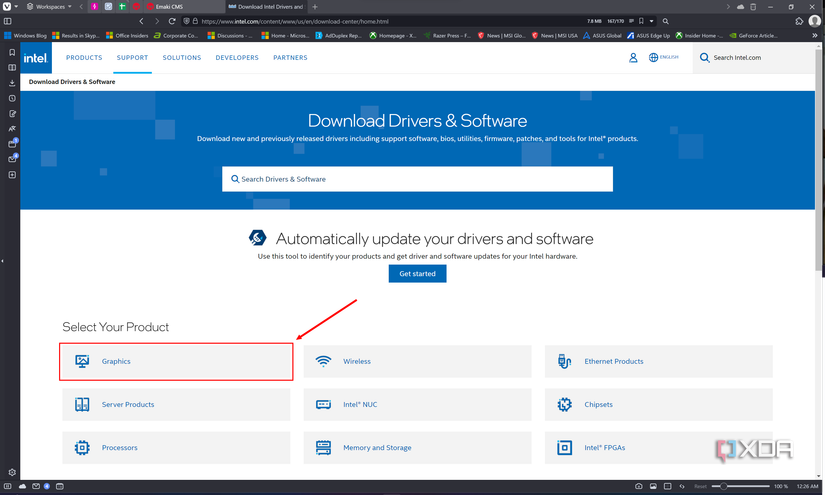This screenshot has height=495, width=825.
Task: Reload the current page
Action: point(172,21)
